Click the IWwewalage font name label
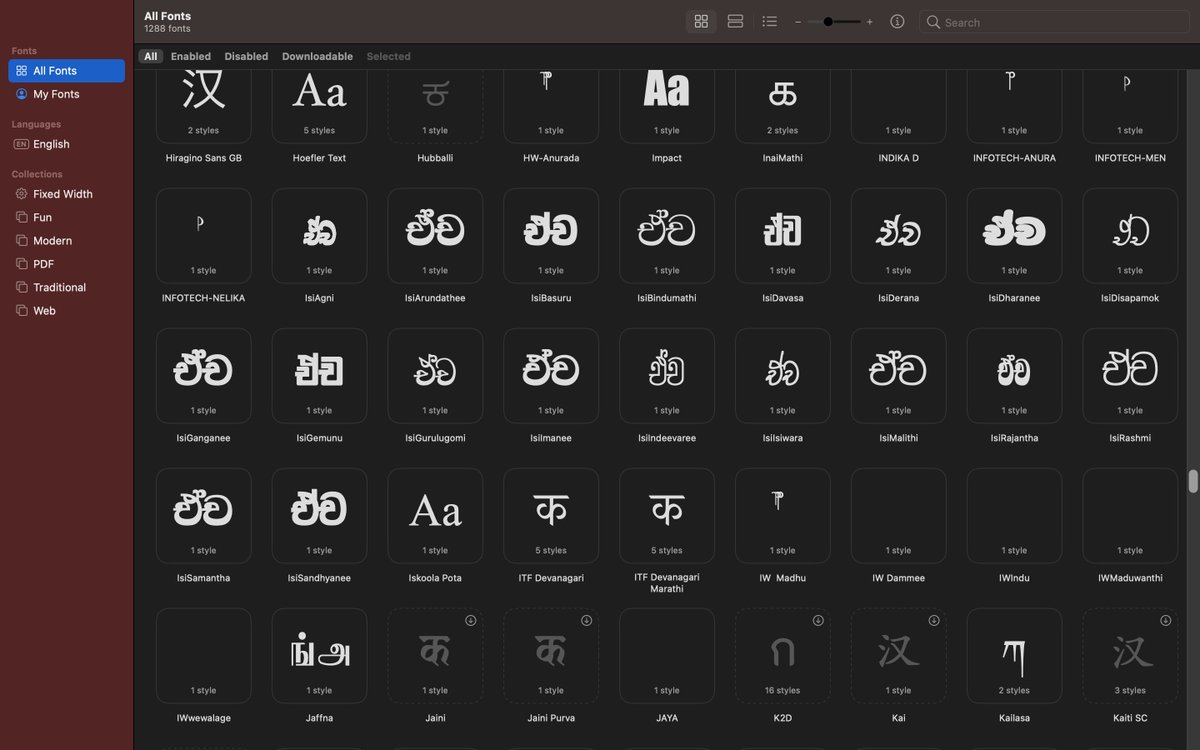The width and height of the screenshot is (1200, 750). coord(203,718)
